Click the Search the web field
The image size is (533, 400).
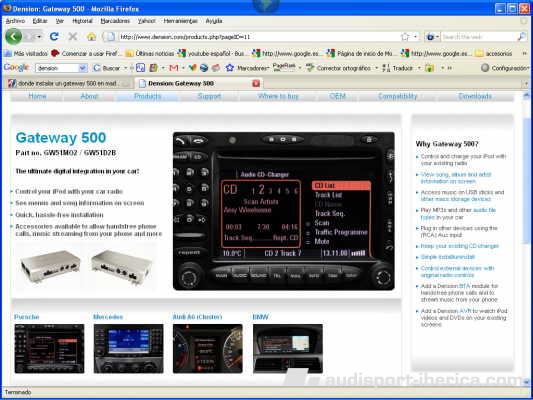[478, 37]
